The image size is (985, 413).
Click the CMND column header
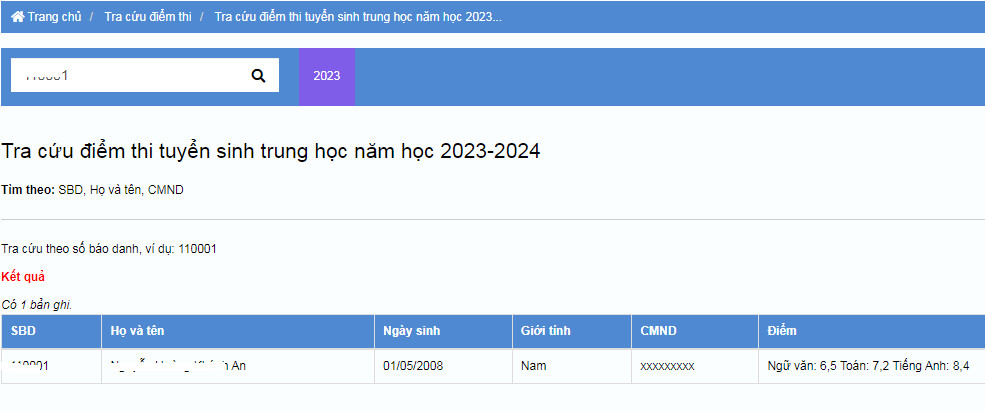coord(695,331)
